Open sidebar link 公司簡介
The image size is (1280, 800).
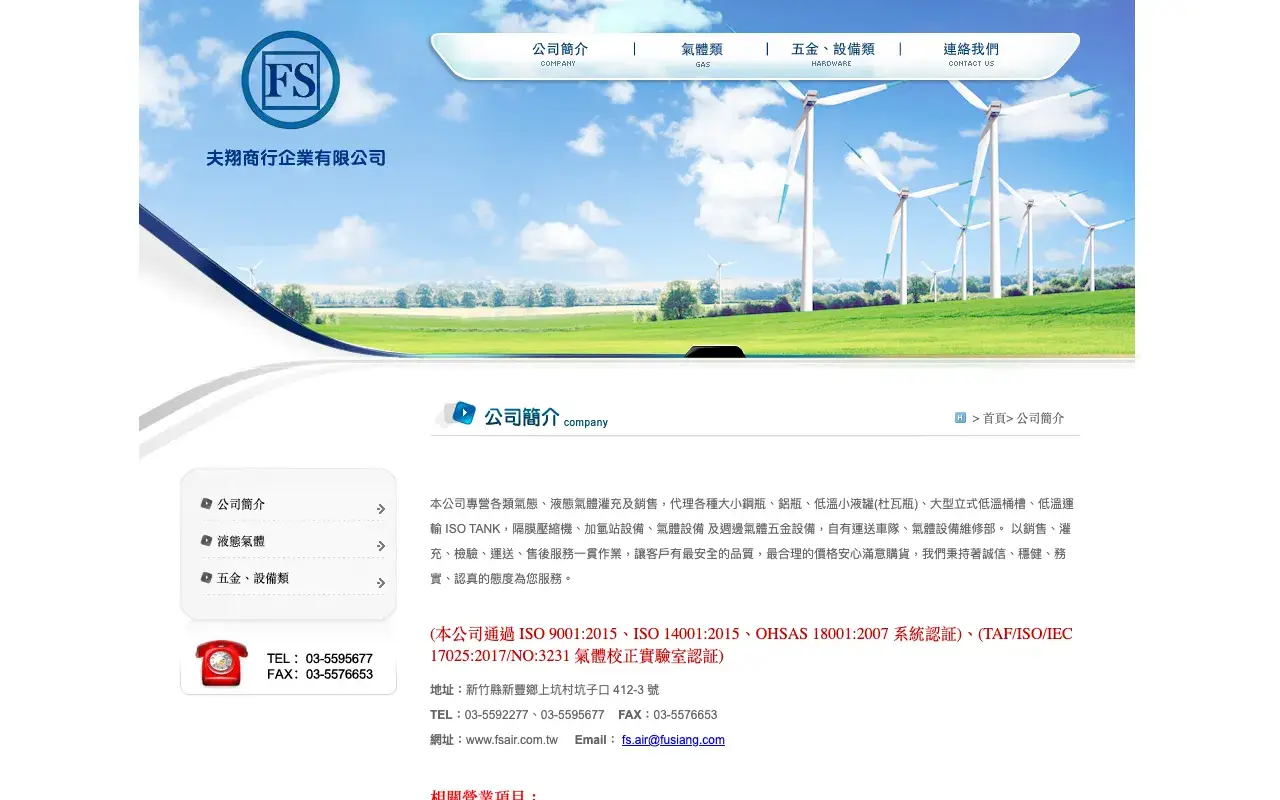tap(241, 504)
